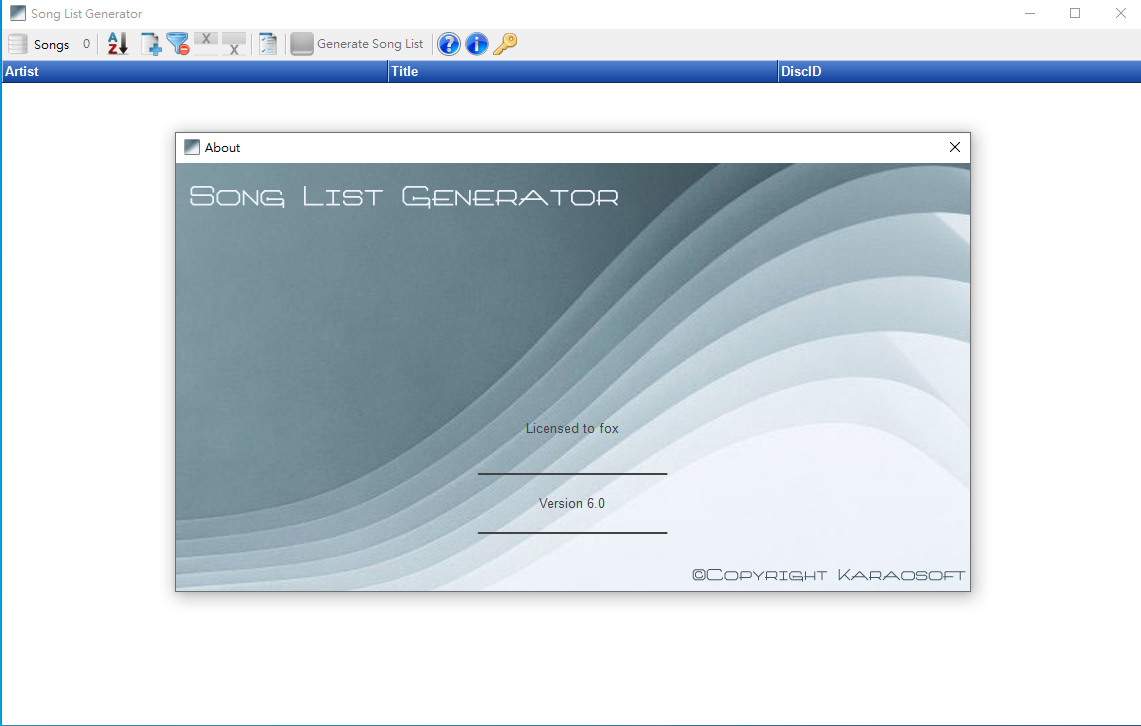Screen dimensions: 1141x726
Task: Click the blue info icon
Action: coord(477,44)
